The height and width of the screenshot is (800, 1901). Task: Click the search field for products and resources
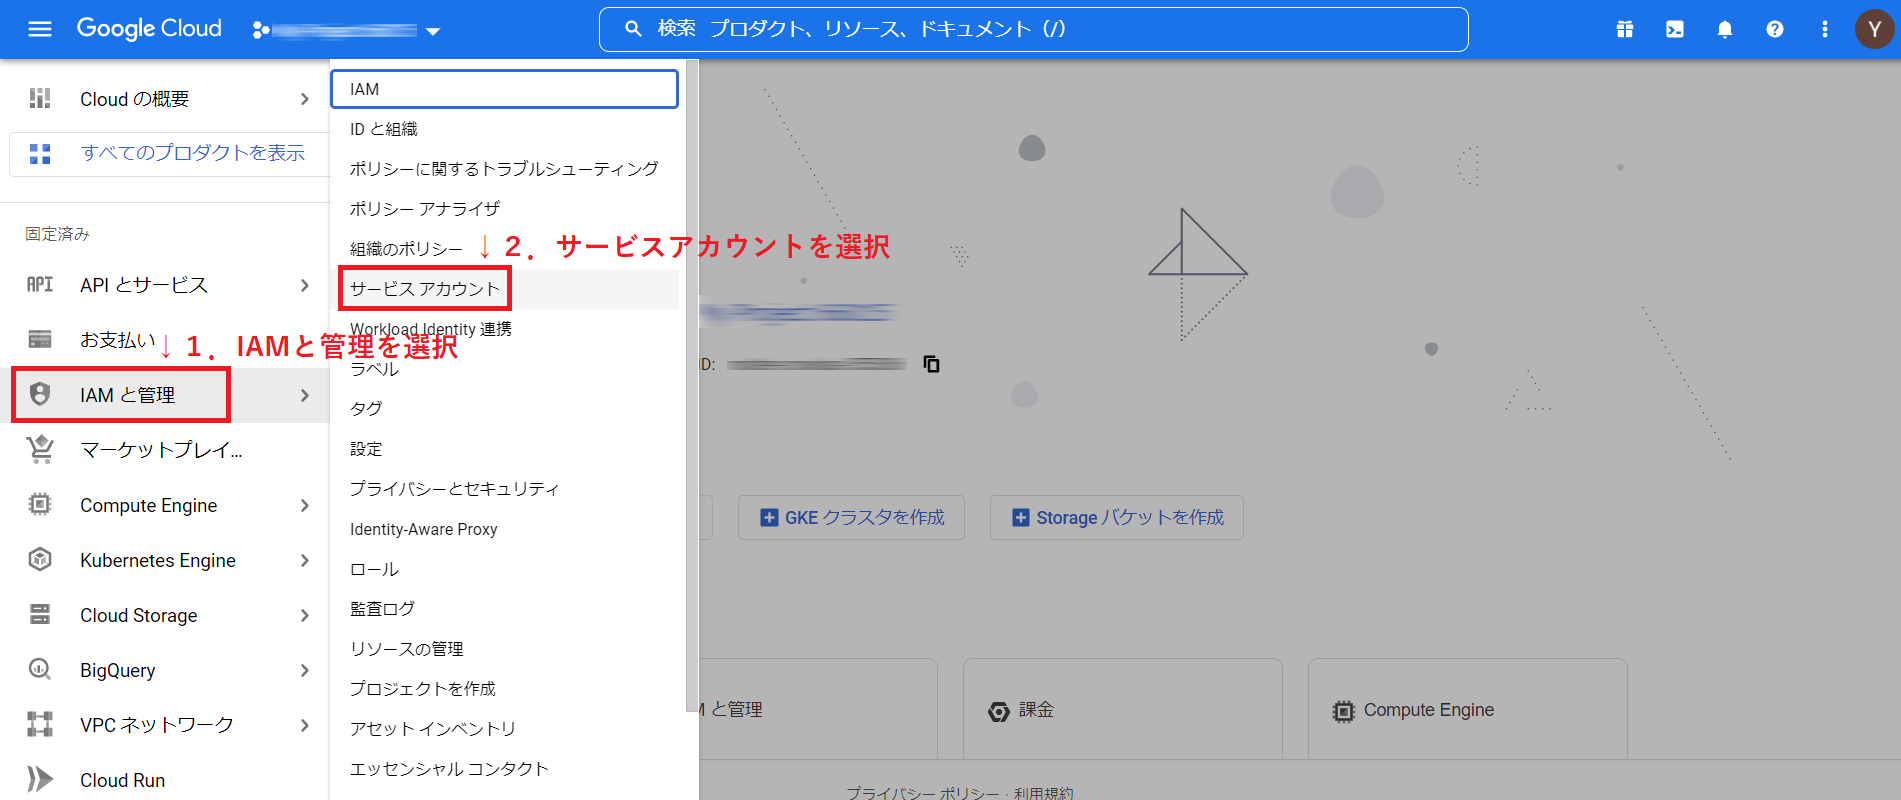pyautogui.click(x=1033, y=29)
